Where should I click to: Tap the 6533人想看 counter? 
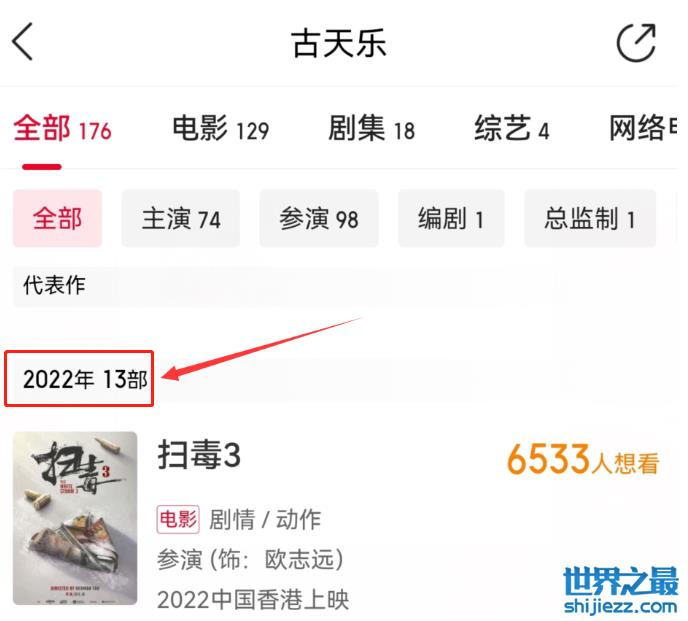(583, 459)
